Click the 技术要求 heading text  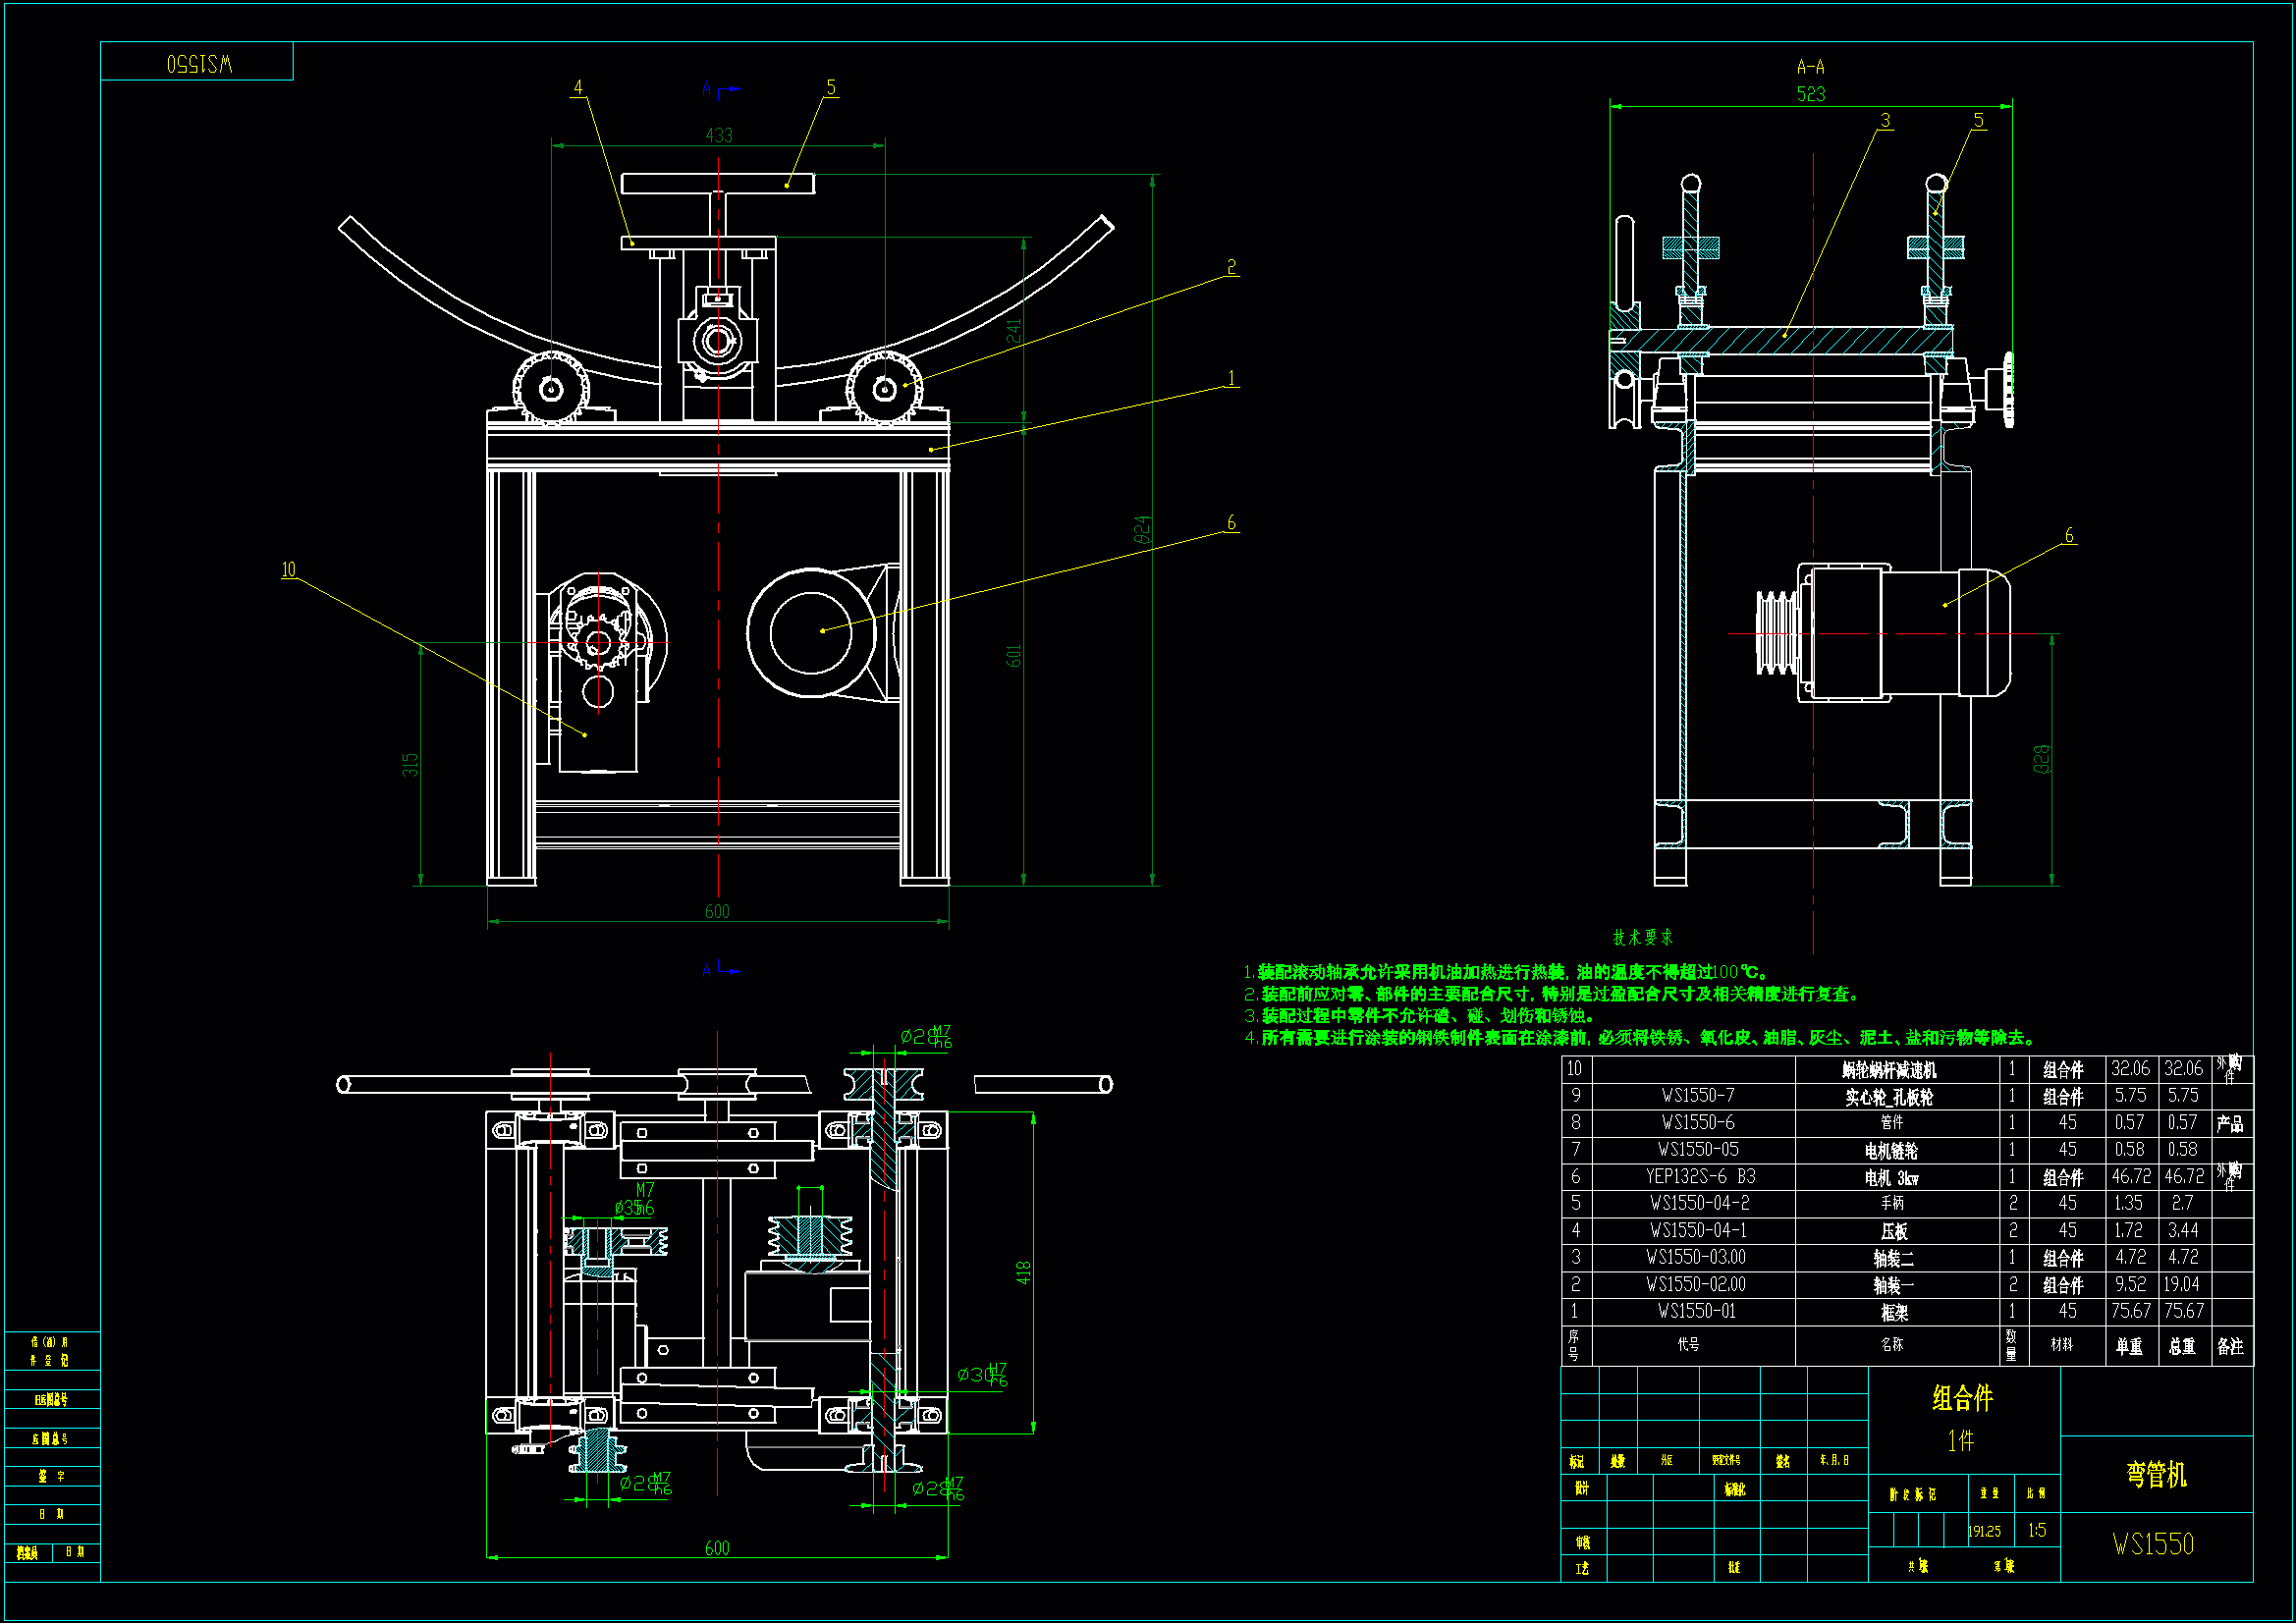click(x=1642, y=937)
